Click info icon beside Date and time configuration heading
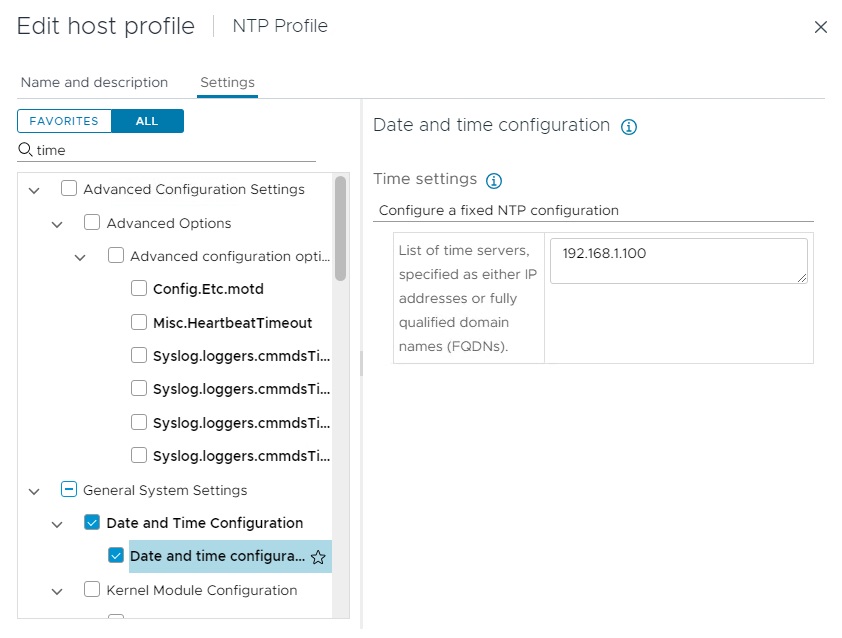 pyautogui.click(x=629, y=127)
